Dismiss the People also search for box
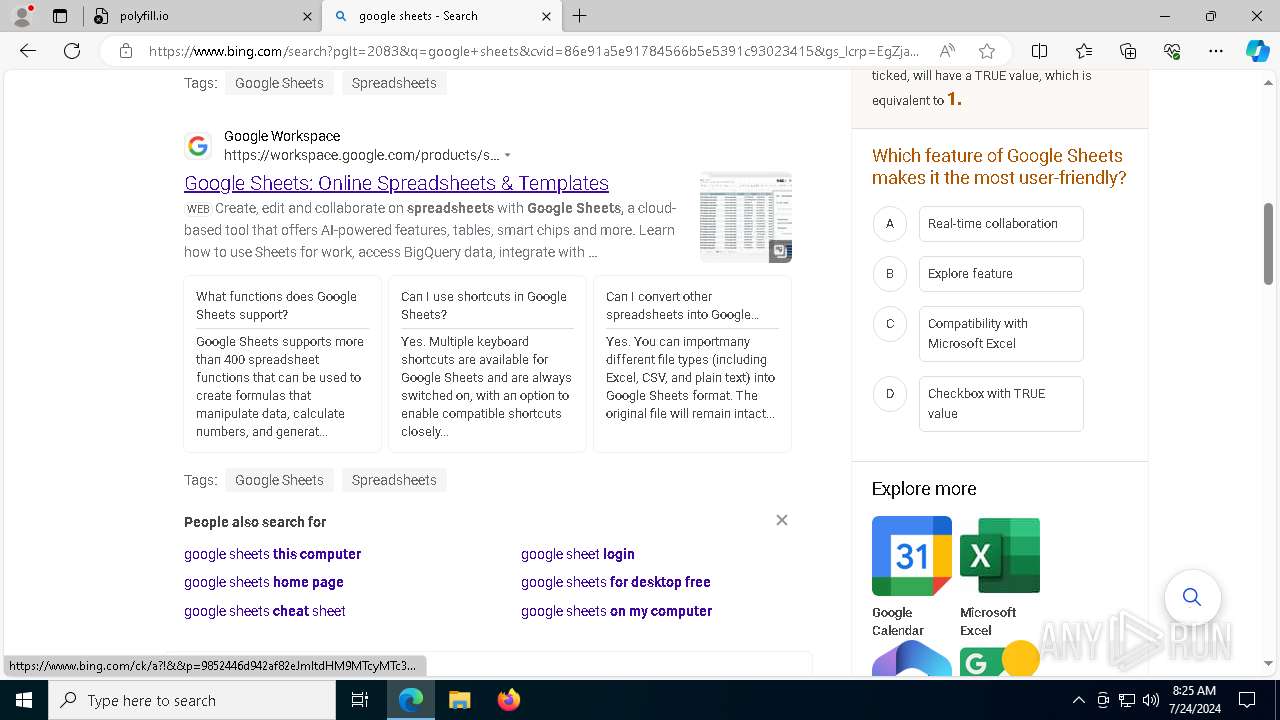Screen dimensions: 1280x720 point(782,520)
